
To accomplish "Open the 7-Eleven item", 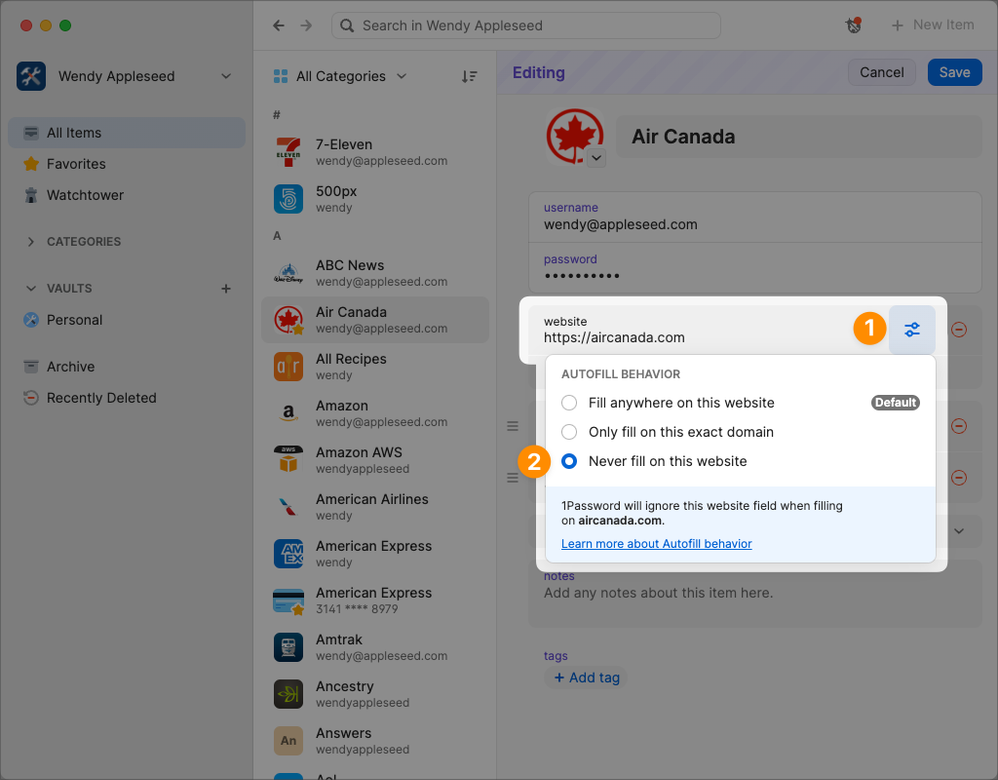I will click(x=375, y=152).
